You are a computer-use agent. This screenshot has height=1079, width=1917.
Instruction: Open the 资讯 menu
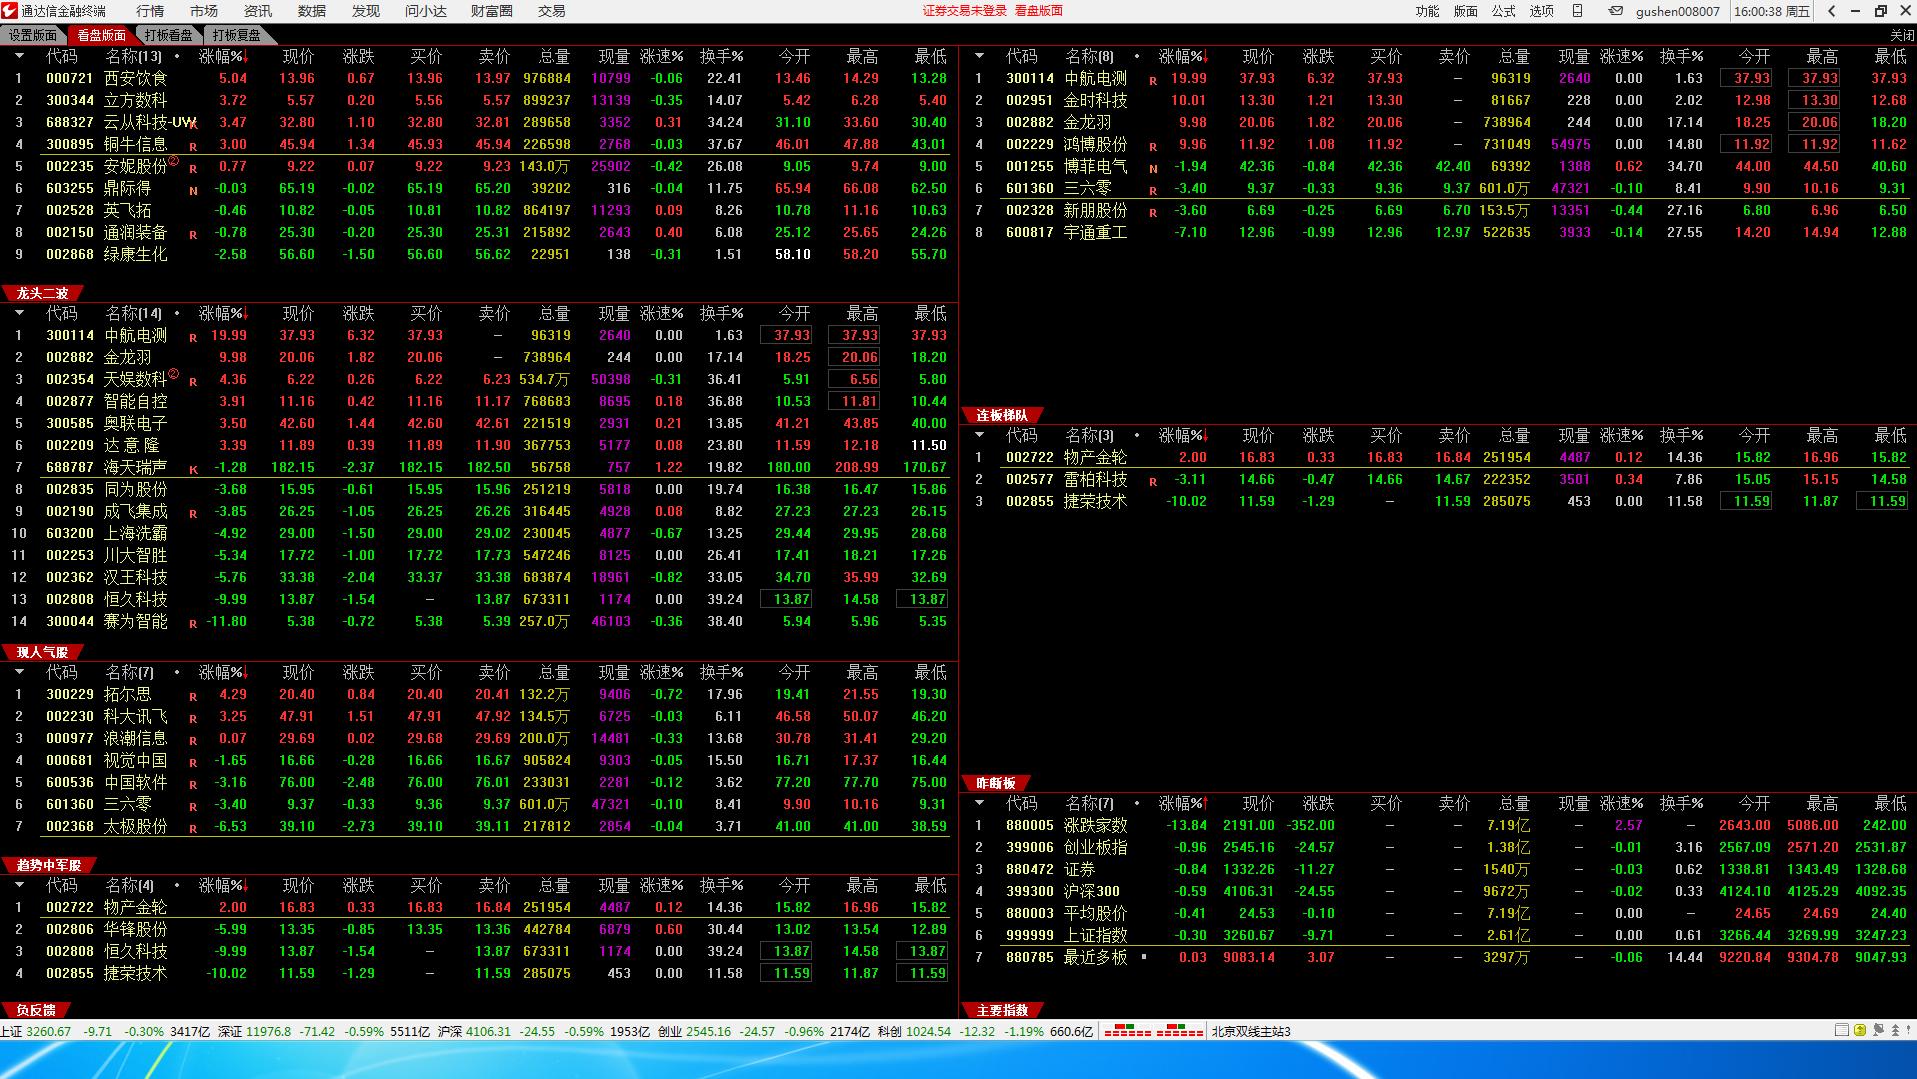tap(258, 11)
